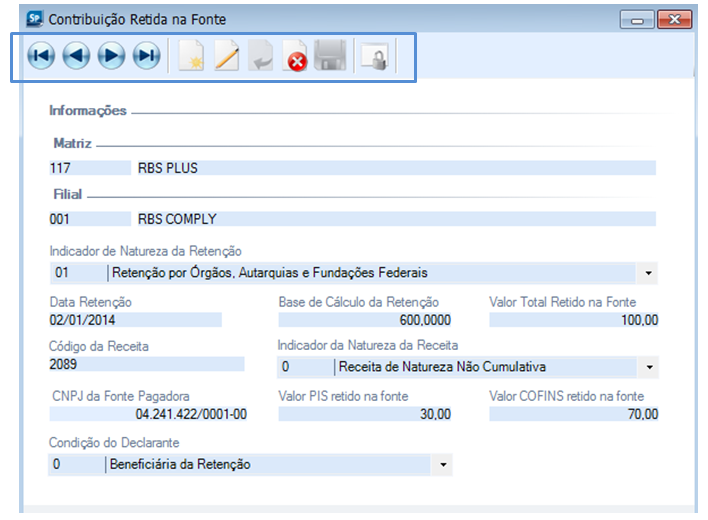Jump to the last record
708x520 pixels.
click(146, 56)
